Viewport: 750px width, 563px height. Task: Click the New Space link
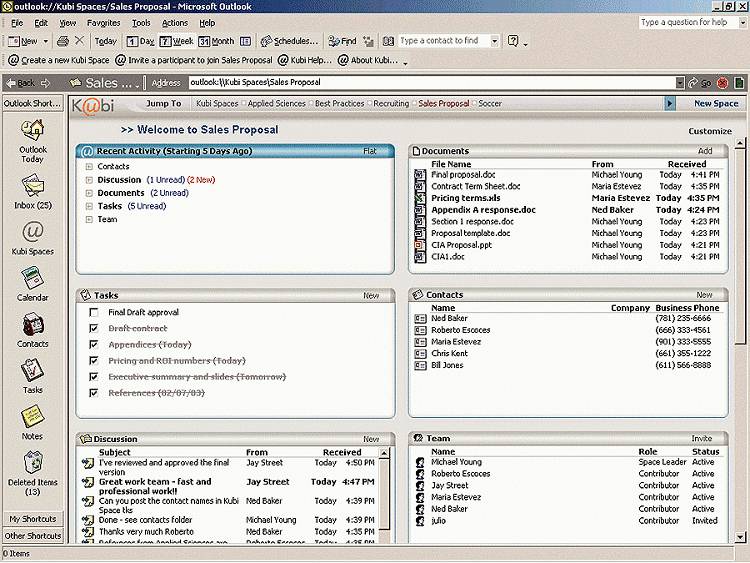click(716, 103)
